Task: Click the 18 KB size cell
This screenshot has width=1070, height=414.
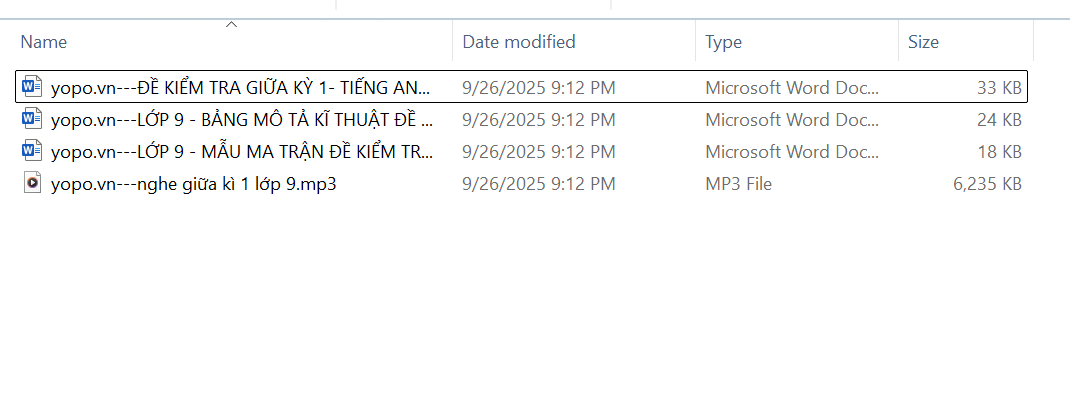Action: tap(999, 152)
